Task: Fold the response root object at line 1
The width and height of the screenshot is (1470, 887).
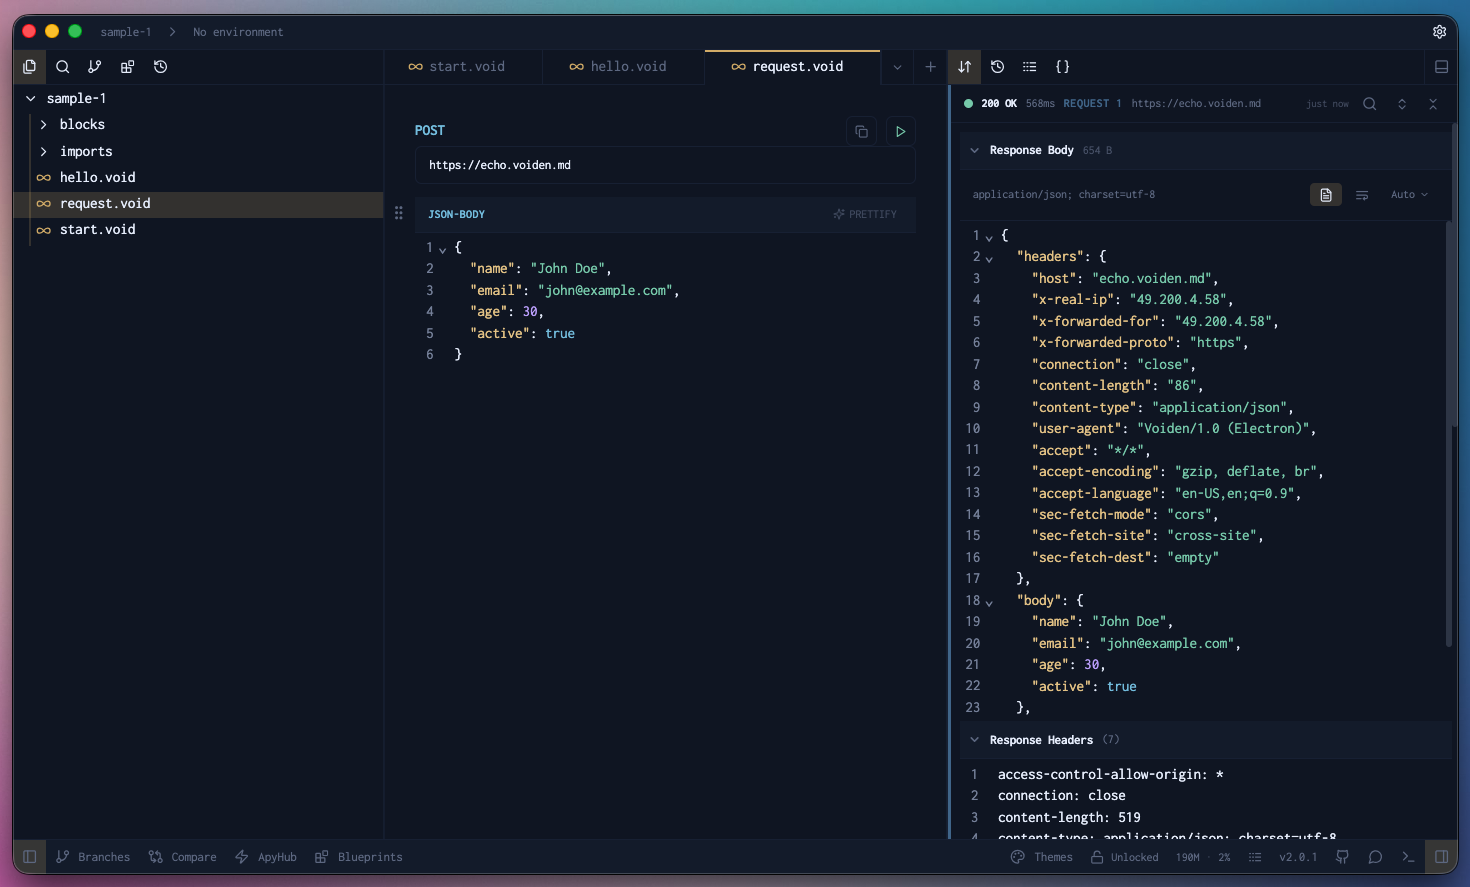Action: coord(989,237)
